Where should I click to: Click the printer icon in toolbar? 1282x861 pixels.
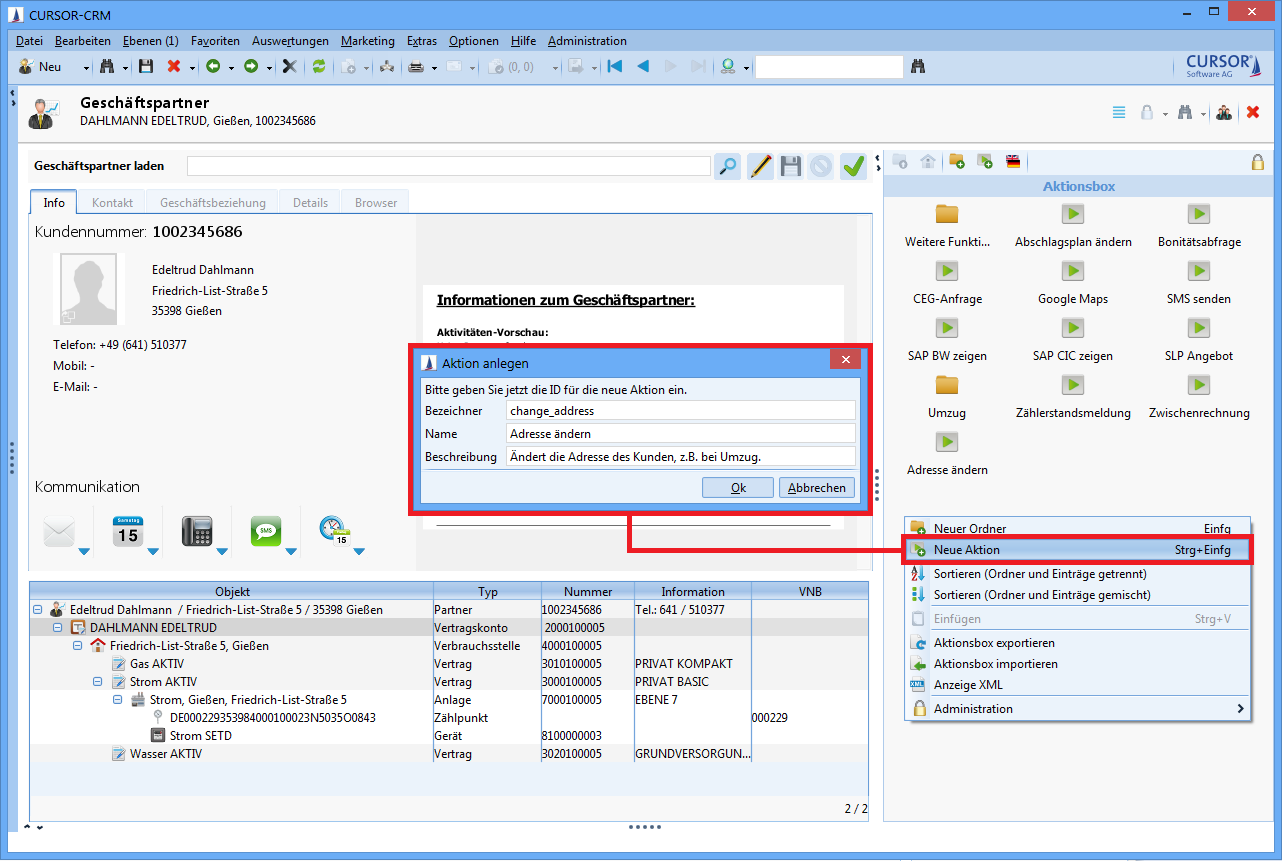pyautogui.click(x=416, y=67)
